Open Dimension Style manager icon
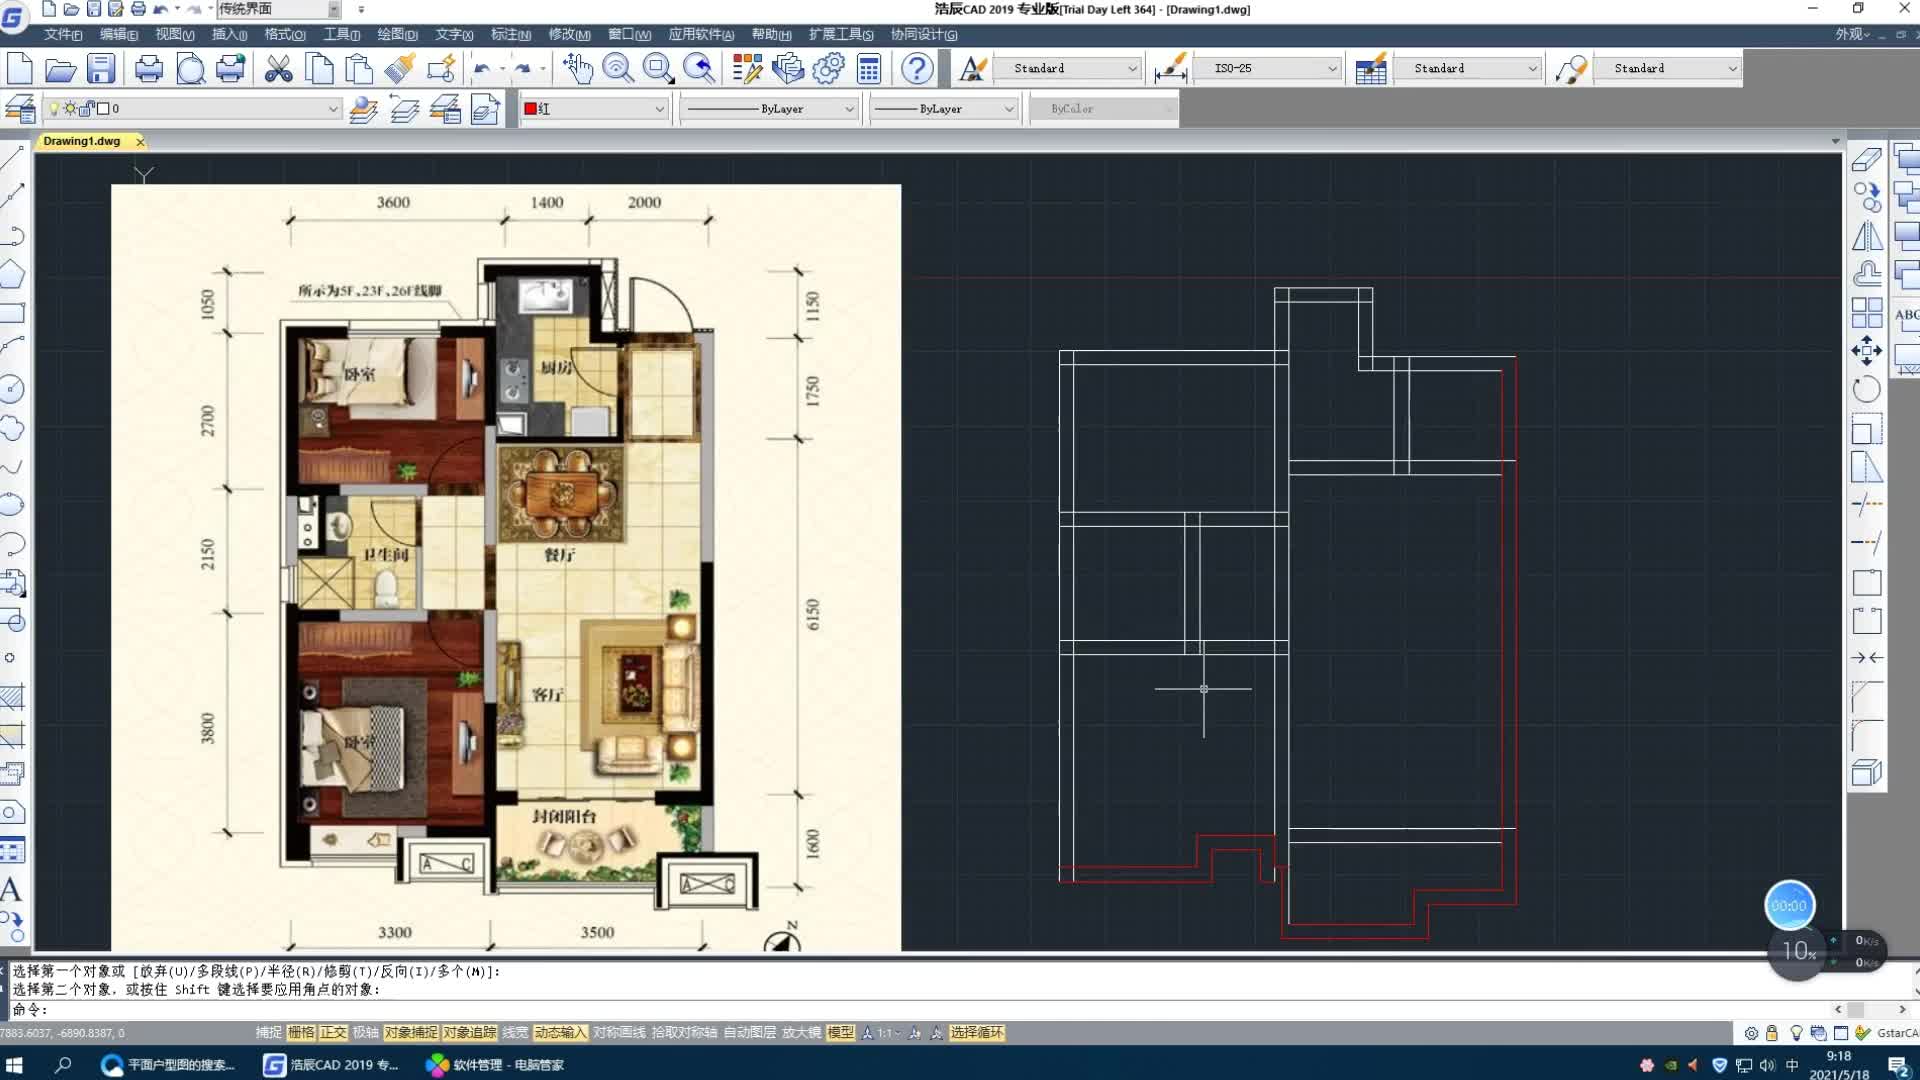This screenshot has width=1920, height=1080. click(x=1170, y=69)
